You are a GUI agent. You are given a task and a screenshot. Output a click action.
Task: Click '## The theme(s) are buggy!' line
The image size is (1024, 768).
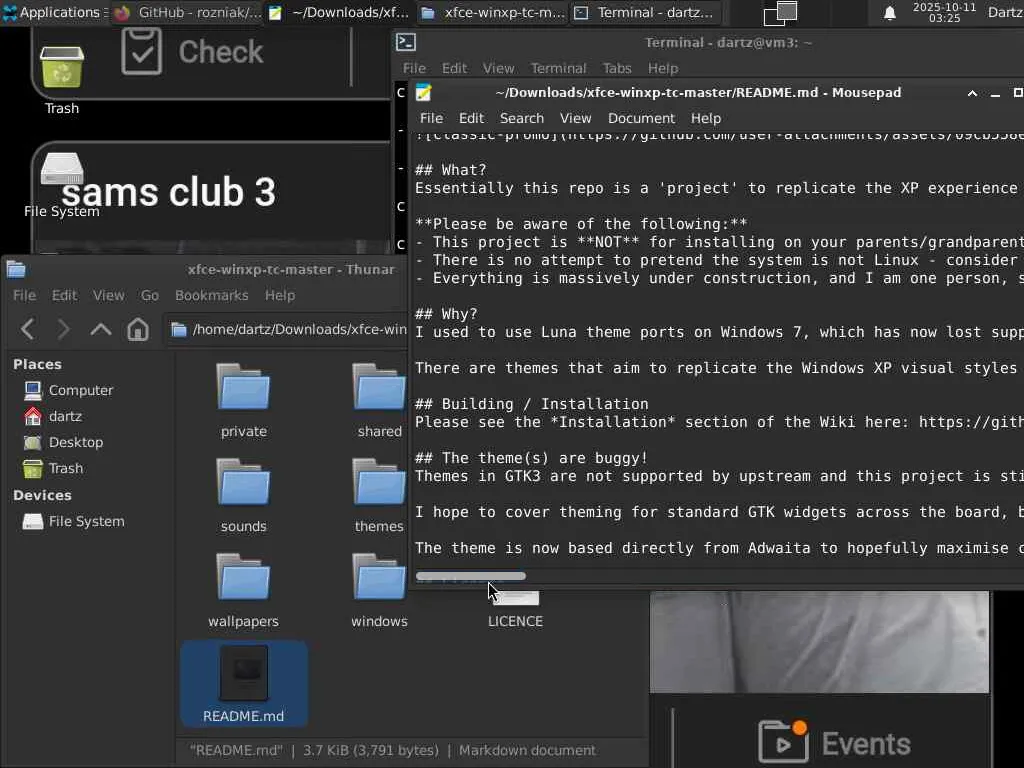click(x=532, y=458)
